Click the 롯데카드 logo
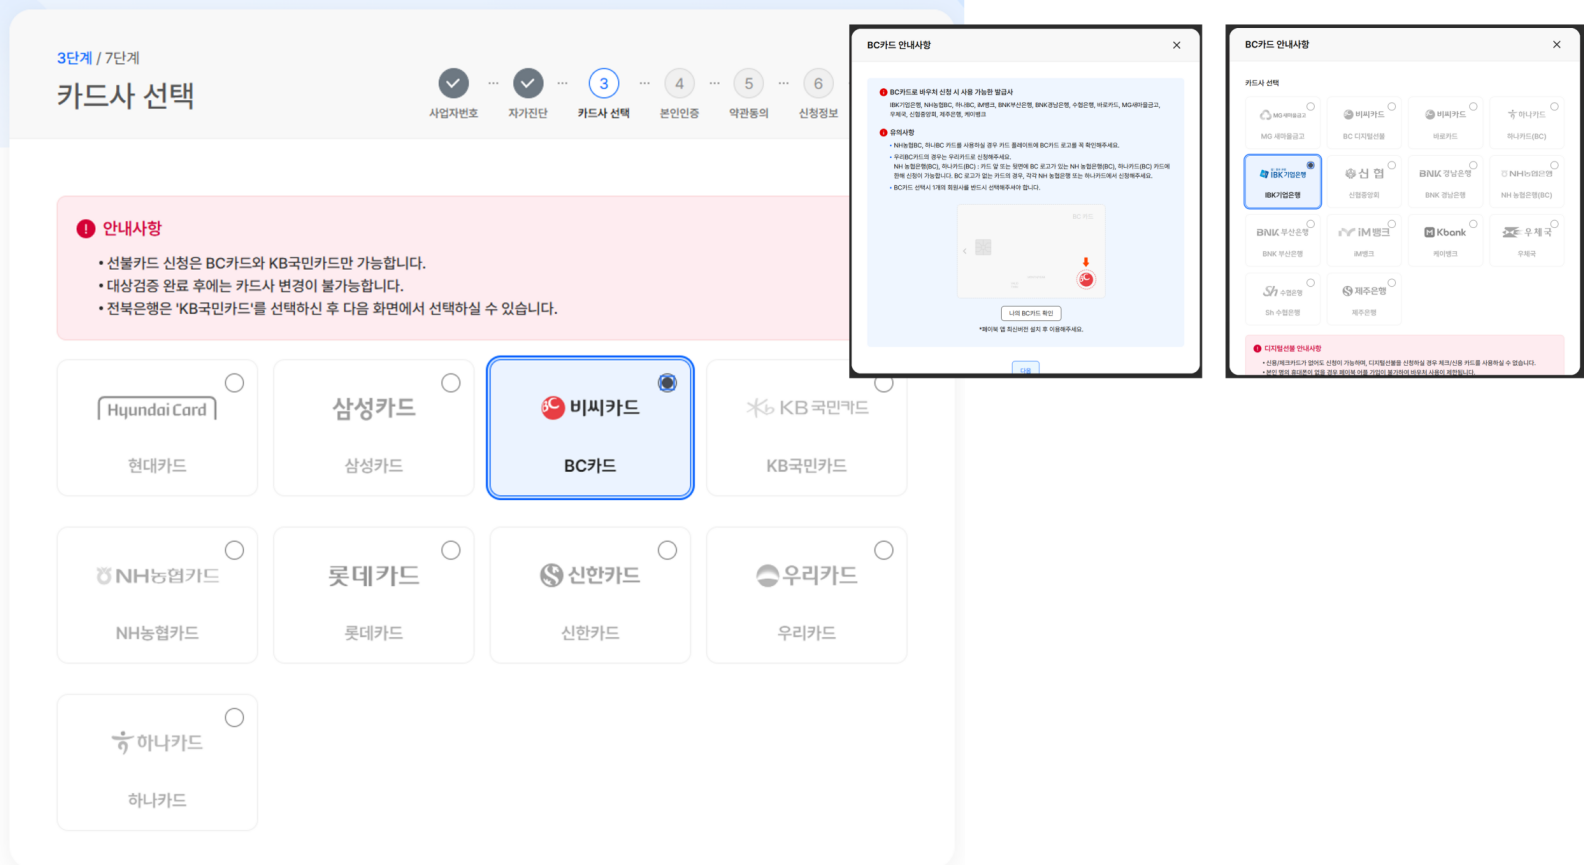This screenshot has width=1584, height=865. click(373, 576)
